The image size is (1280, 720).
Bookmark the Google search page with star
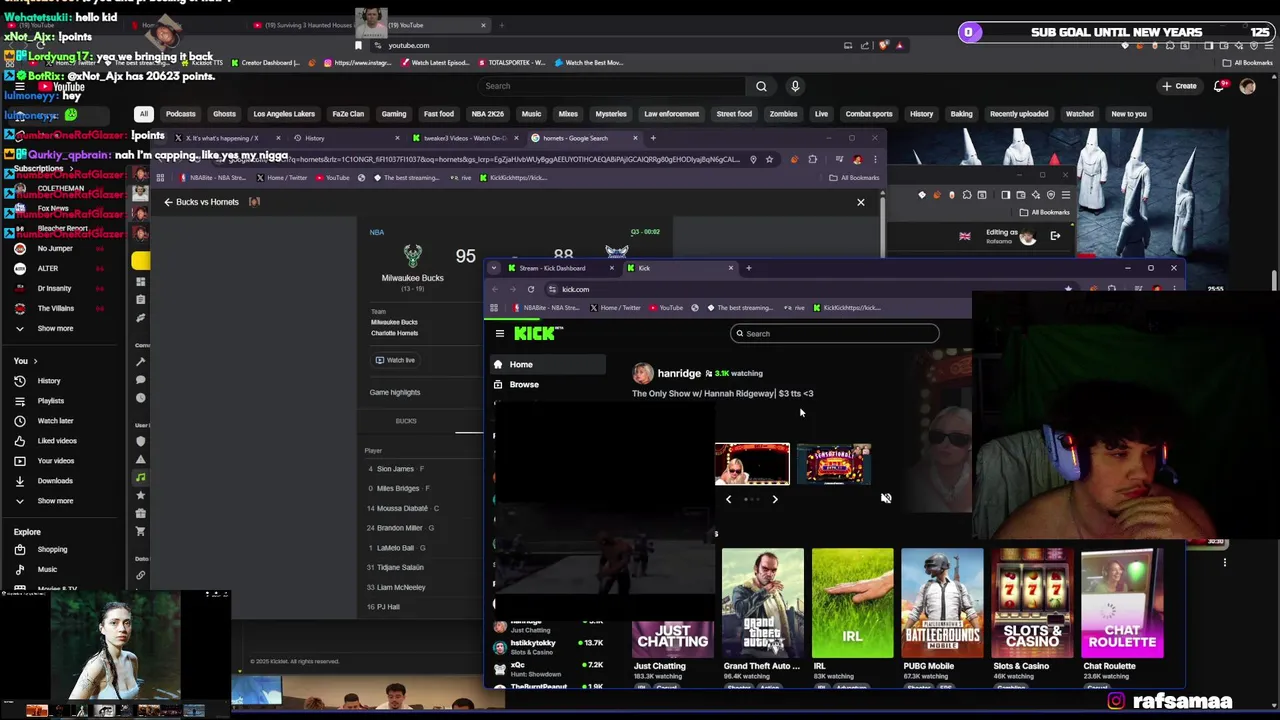[x=769, y=159]
